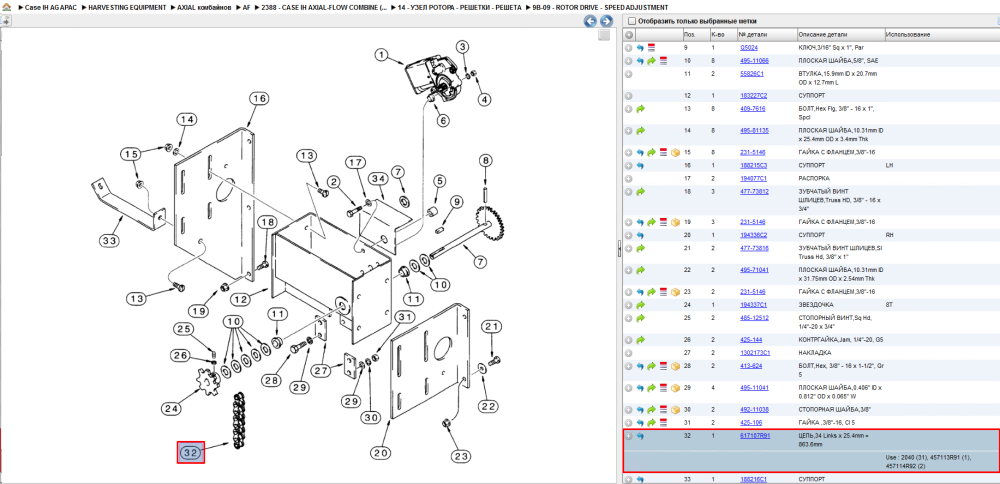Open 'HARVESTING EQUIPMENT' breadcrumb
This screenshot has width=1000, height=484.
127,7
